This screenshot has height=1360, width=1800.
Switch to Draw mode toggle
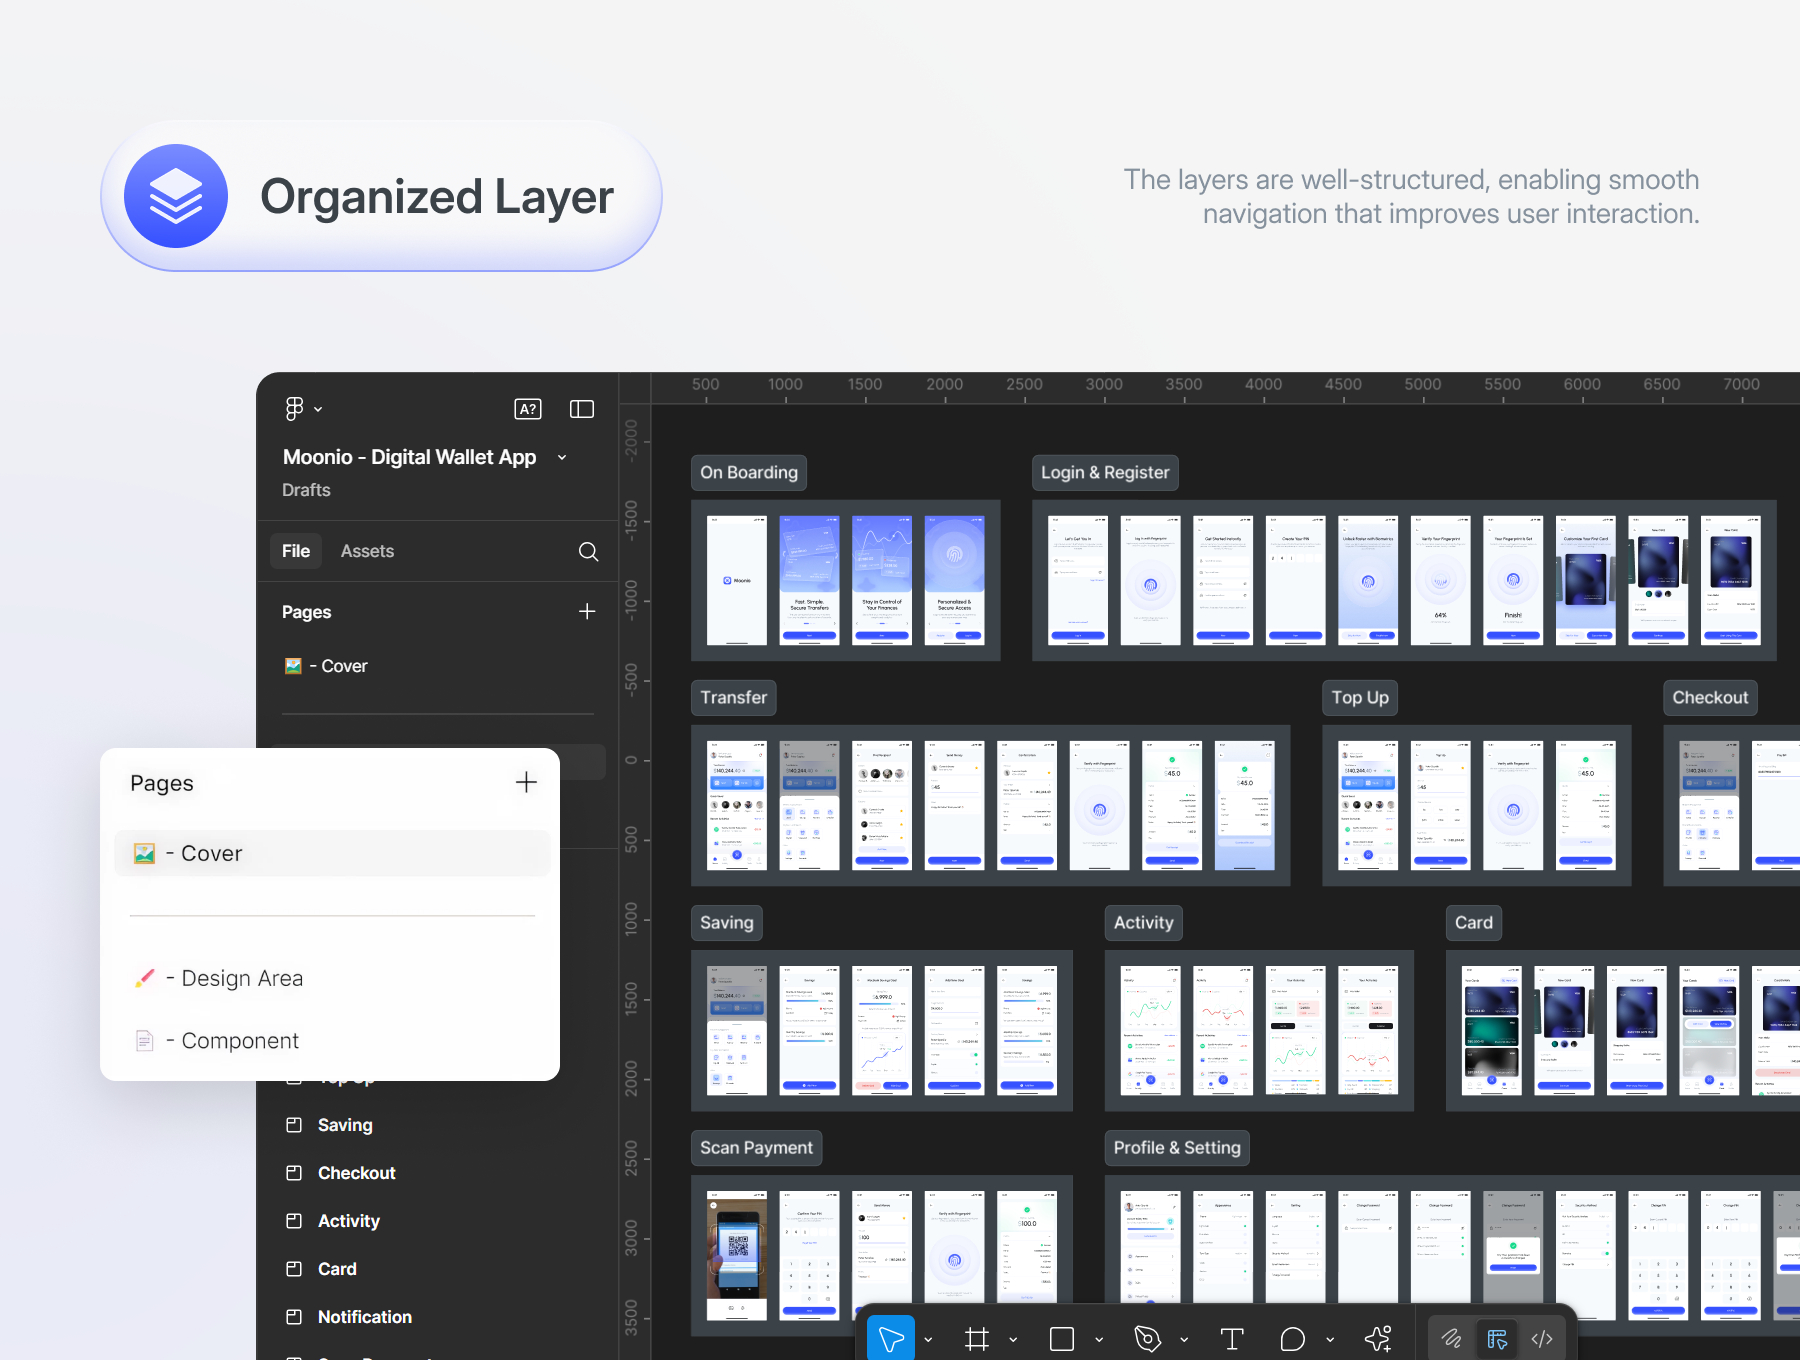coord(1451,1339)
